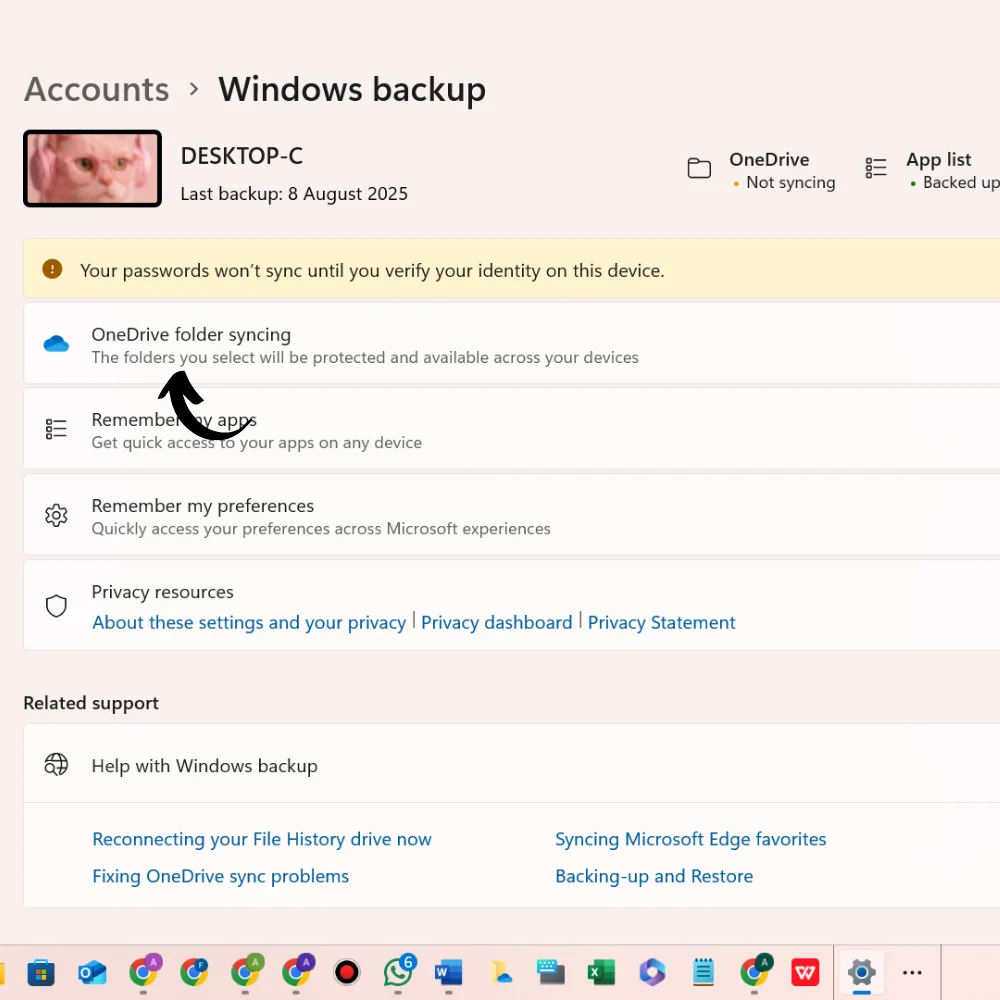Go back to Accounts via breadcrumb
This screenshot has width=1000, height=1000.
pos(97,89)
